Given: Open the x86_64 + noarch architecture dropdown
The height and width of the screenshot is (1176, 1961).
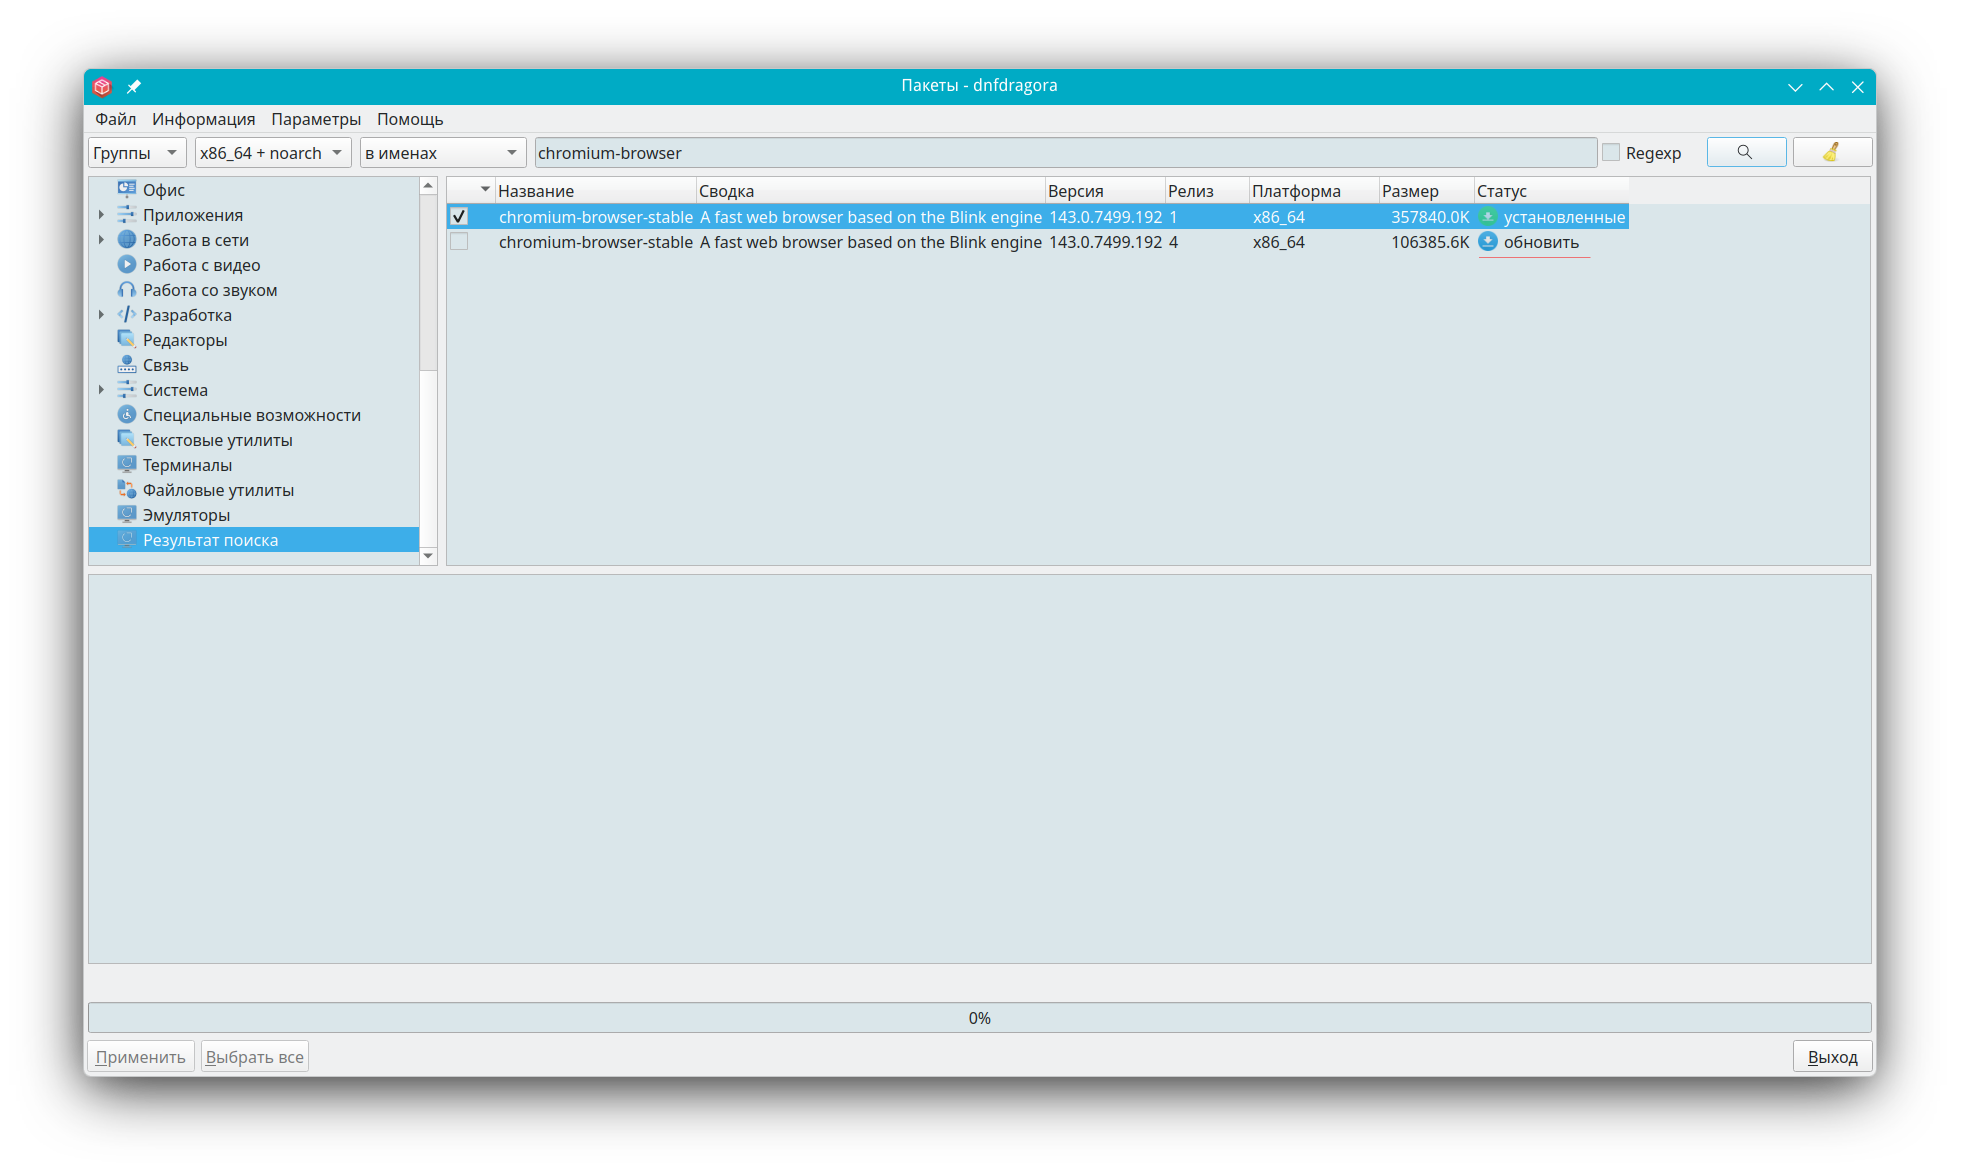Looking at the screenshot, I should 271,153.
